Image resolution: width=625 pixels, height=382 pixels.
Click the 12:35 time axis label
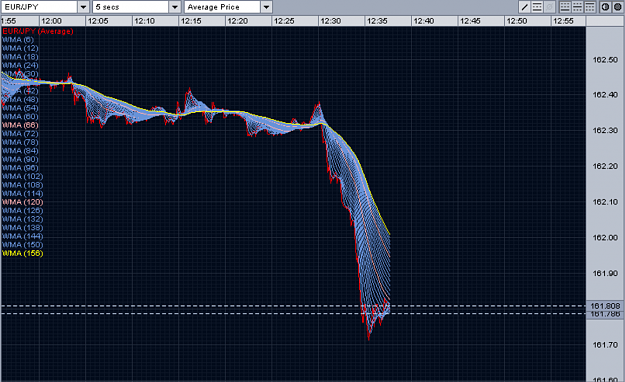377,21
